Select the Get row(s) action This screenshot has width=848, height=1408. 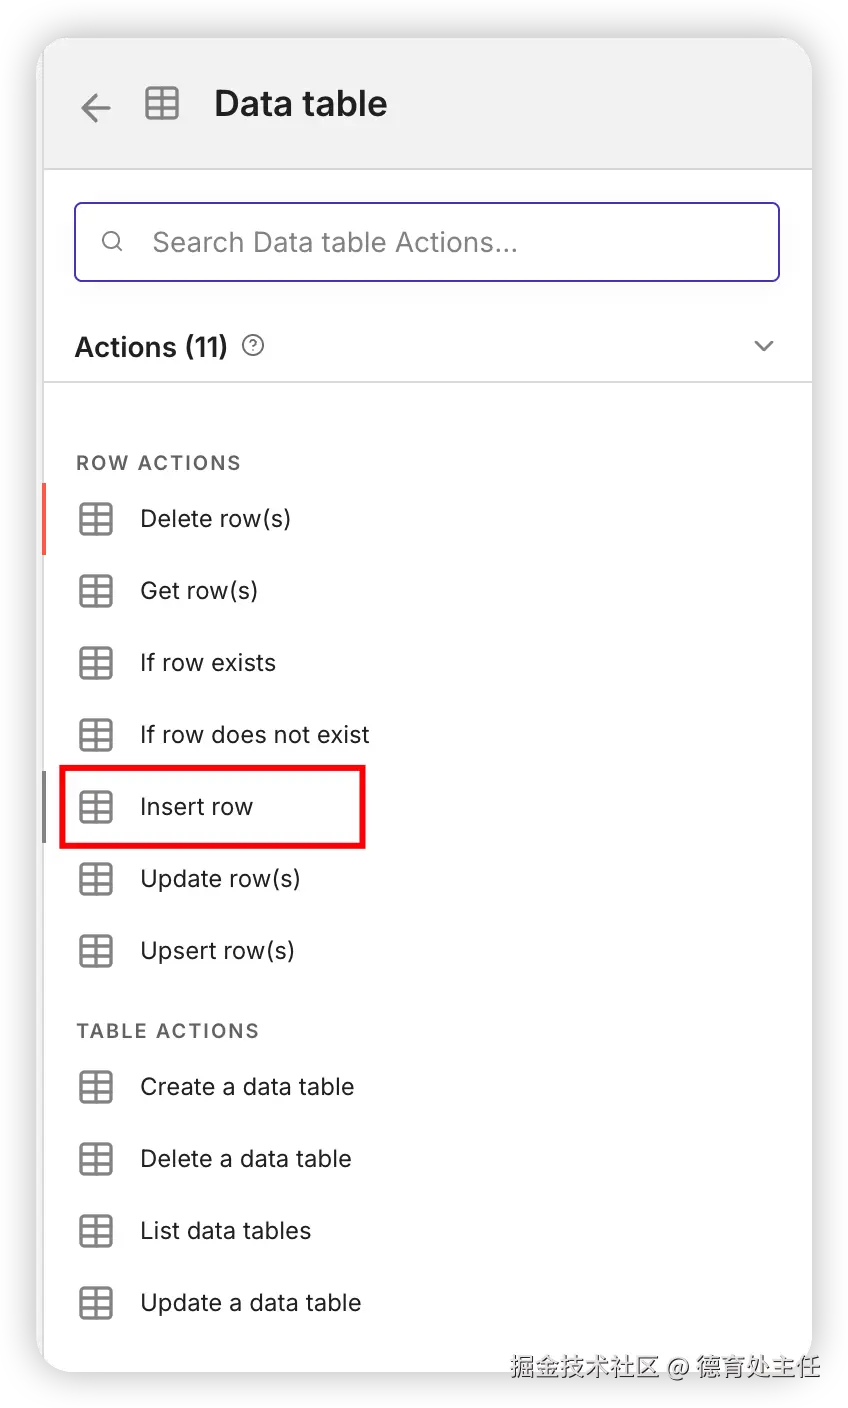coord(199,591)
